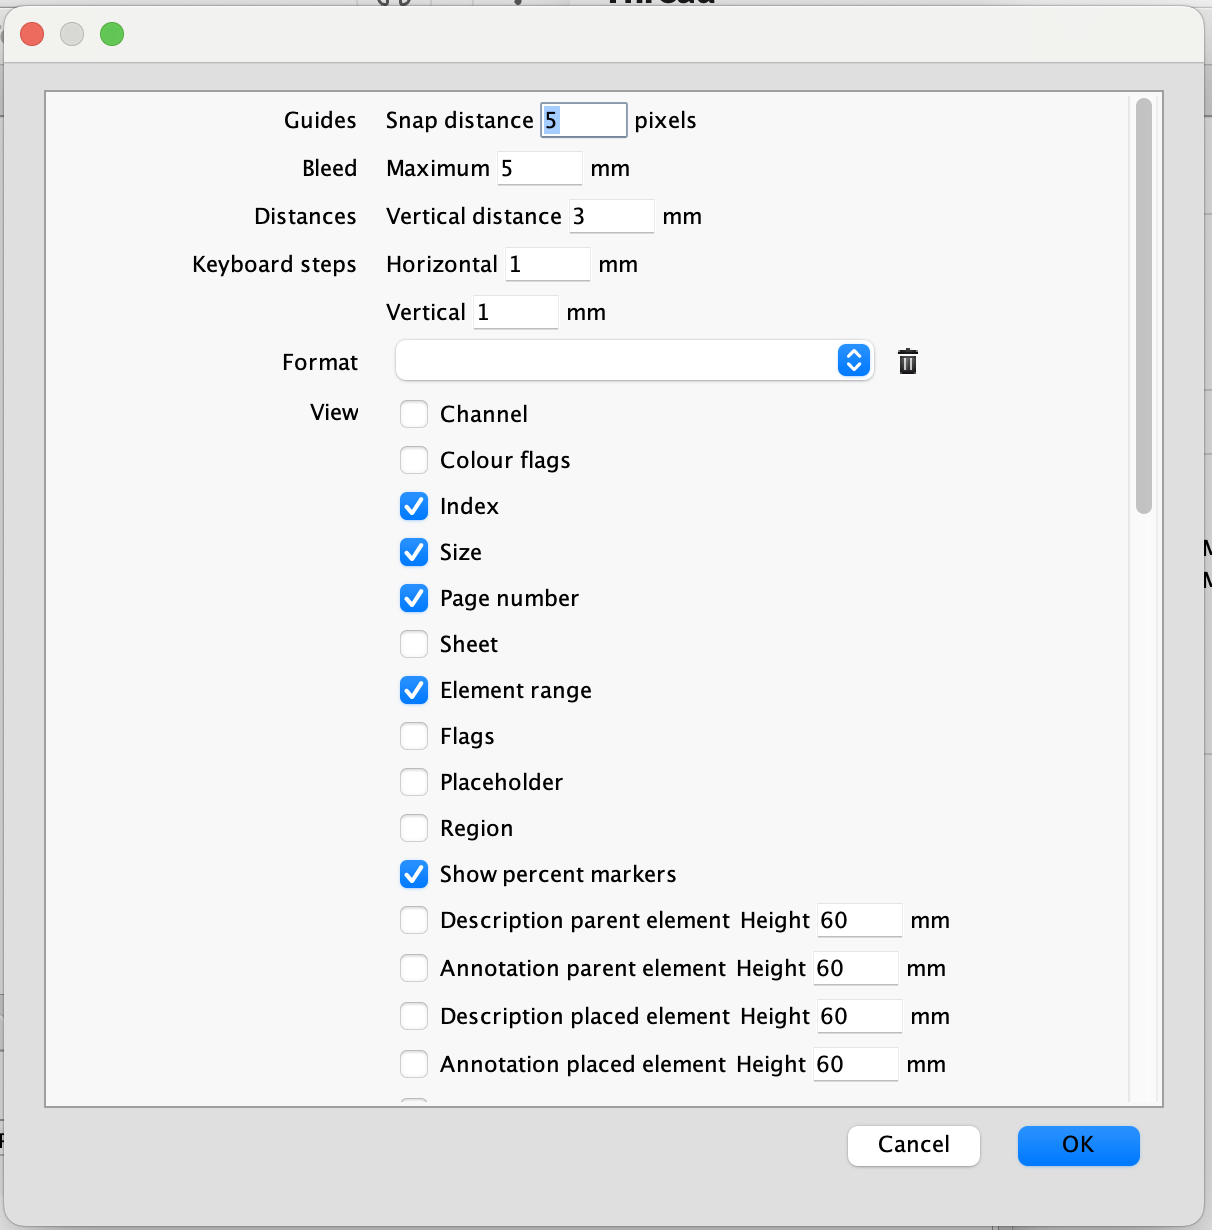1212x1230 pixels.
Task: Enable the Placeholder checkbox
Action: pos(414,782)
